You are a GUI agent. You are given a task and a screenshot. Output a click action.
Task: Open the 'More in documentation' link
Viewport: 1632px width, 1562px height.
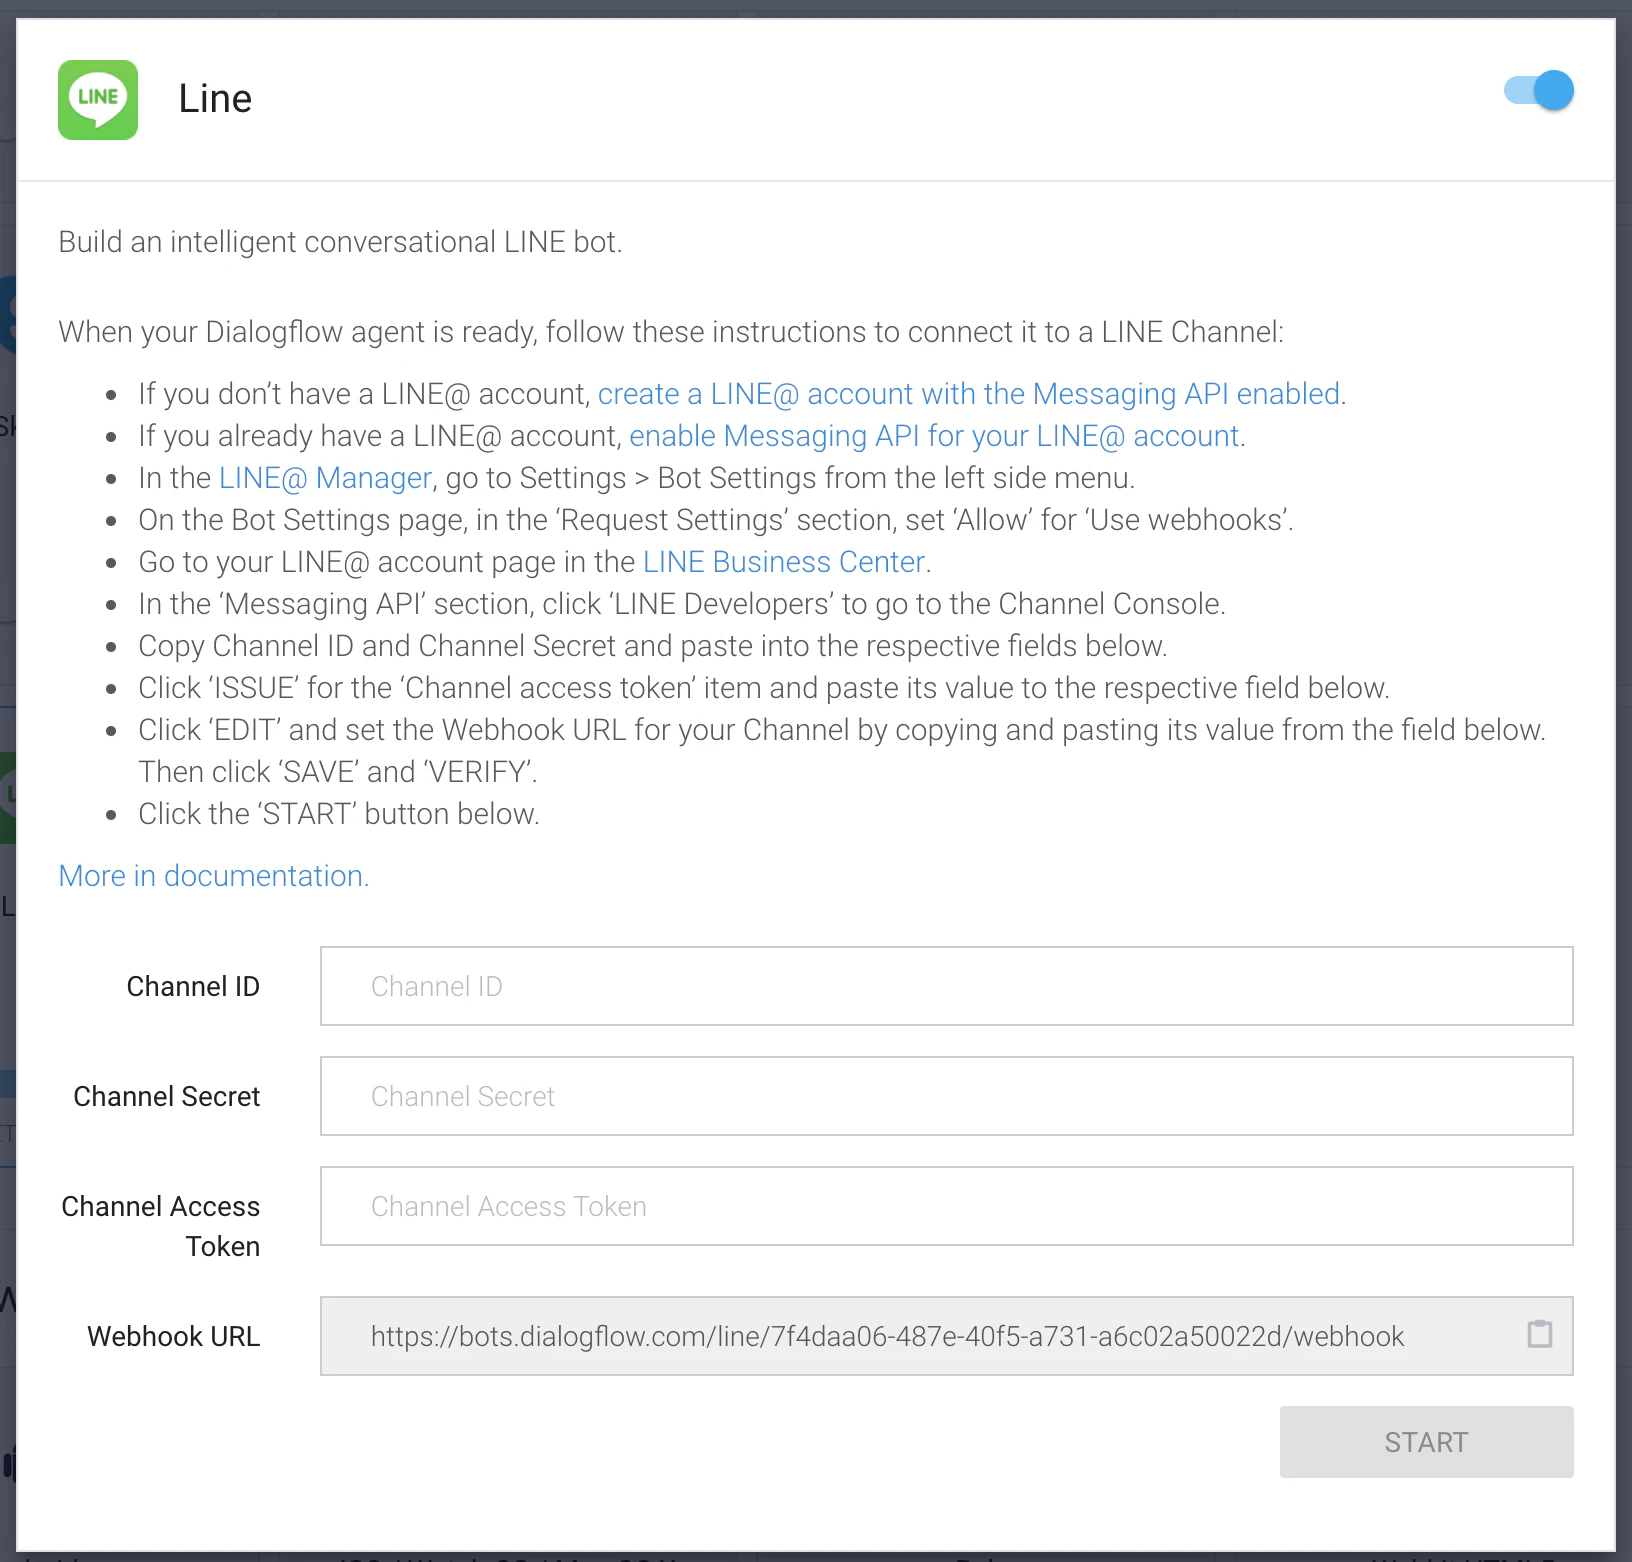click(214, 876)
